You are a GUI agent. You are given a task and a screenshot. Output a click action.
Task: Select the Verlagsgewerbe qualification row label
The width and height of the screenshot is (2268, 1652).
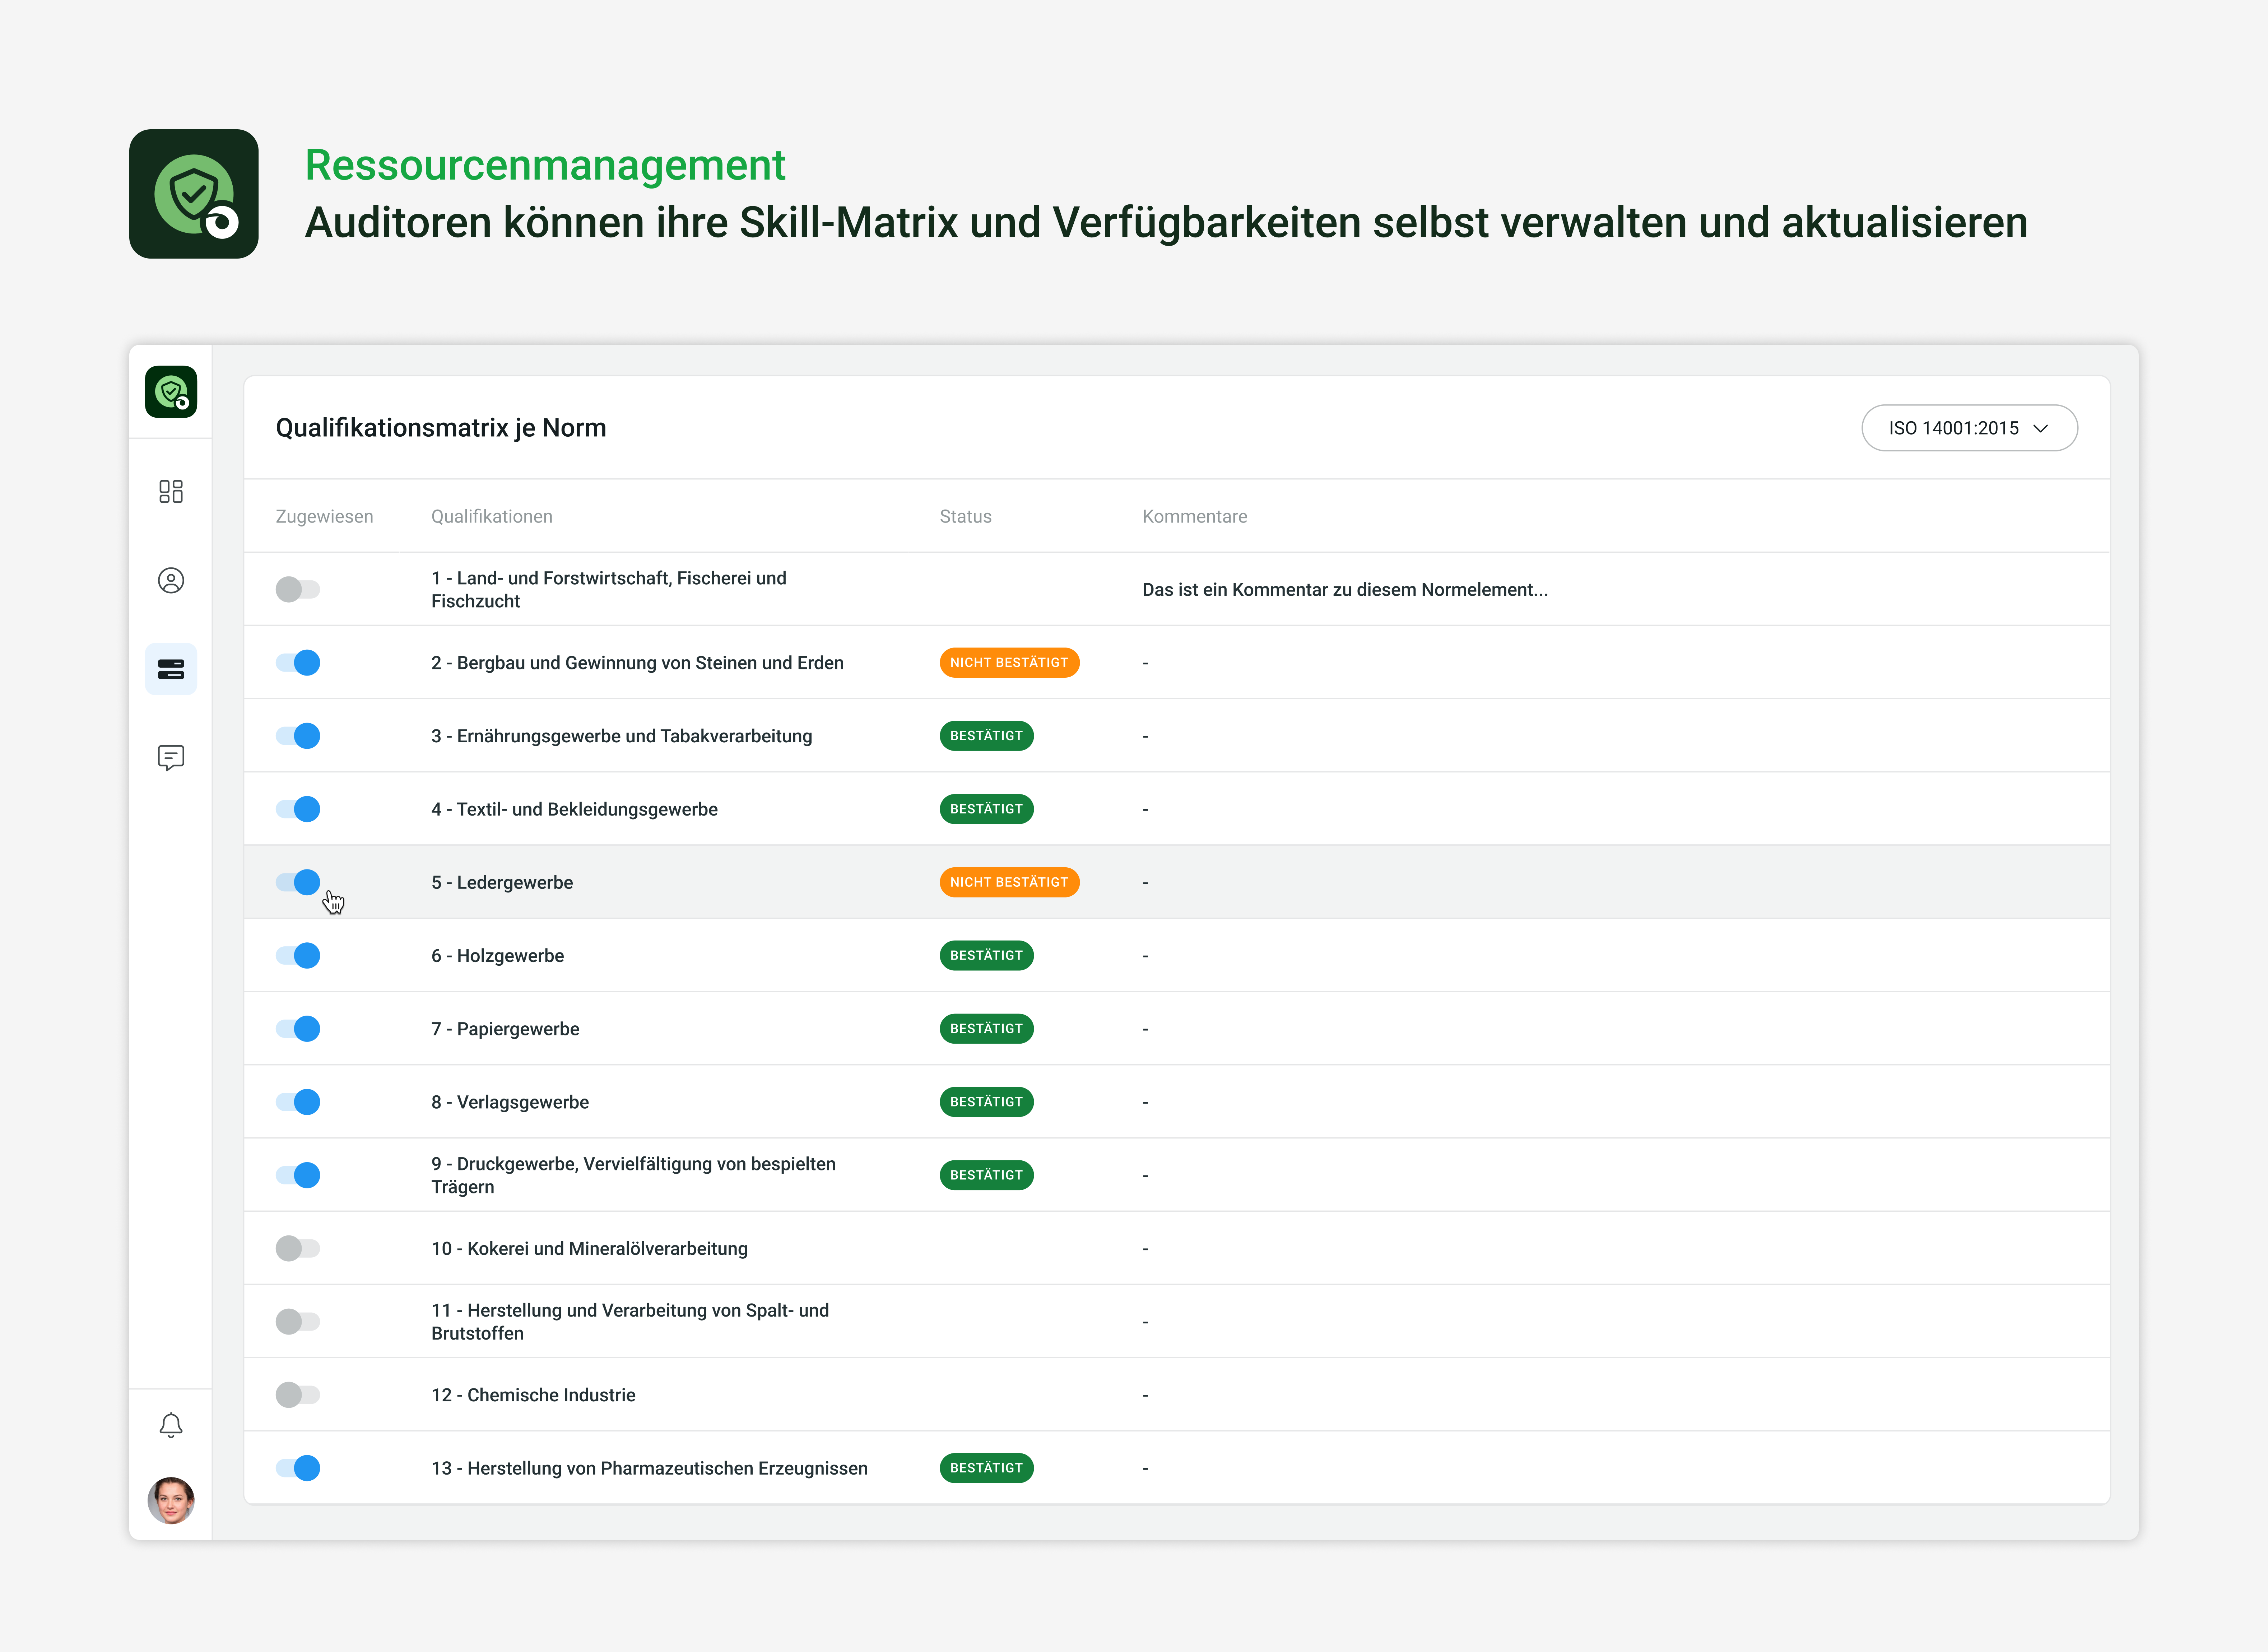[510, 1102]
